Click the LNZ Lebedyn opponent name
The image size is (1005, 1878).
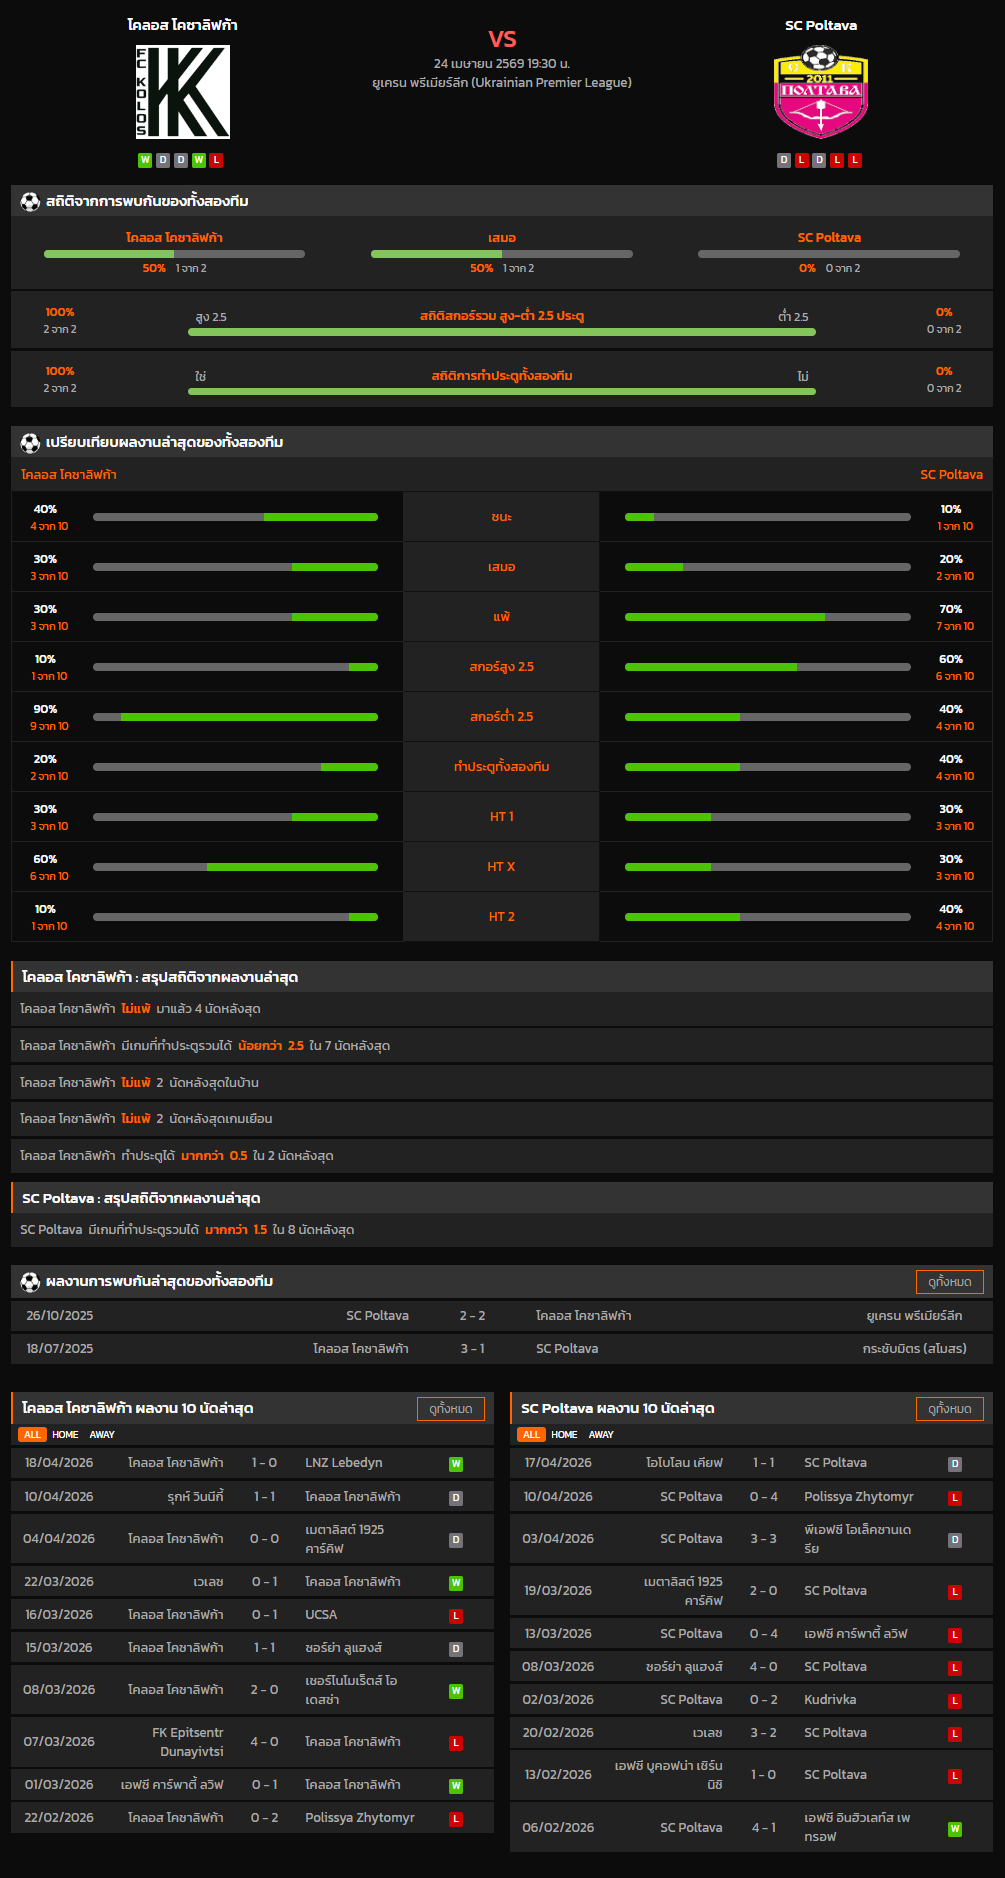click(344, 1463)
